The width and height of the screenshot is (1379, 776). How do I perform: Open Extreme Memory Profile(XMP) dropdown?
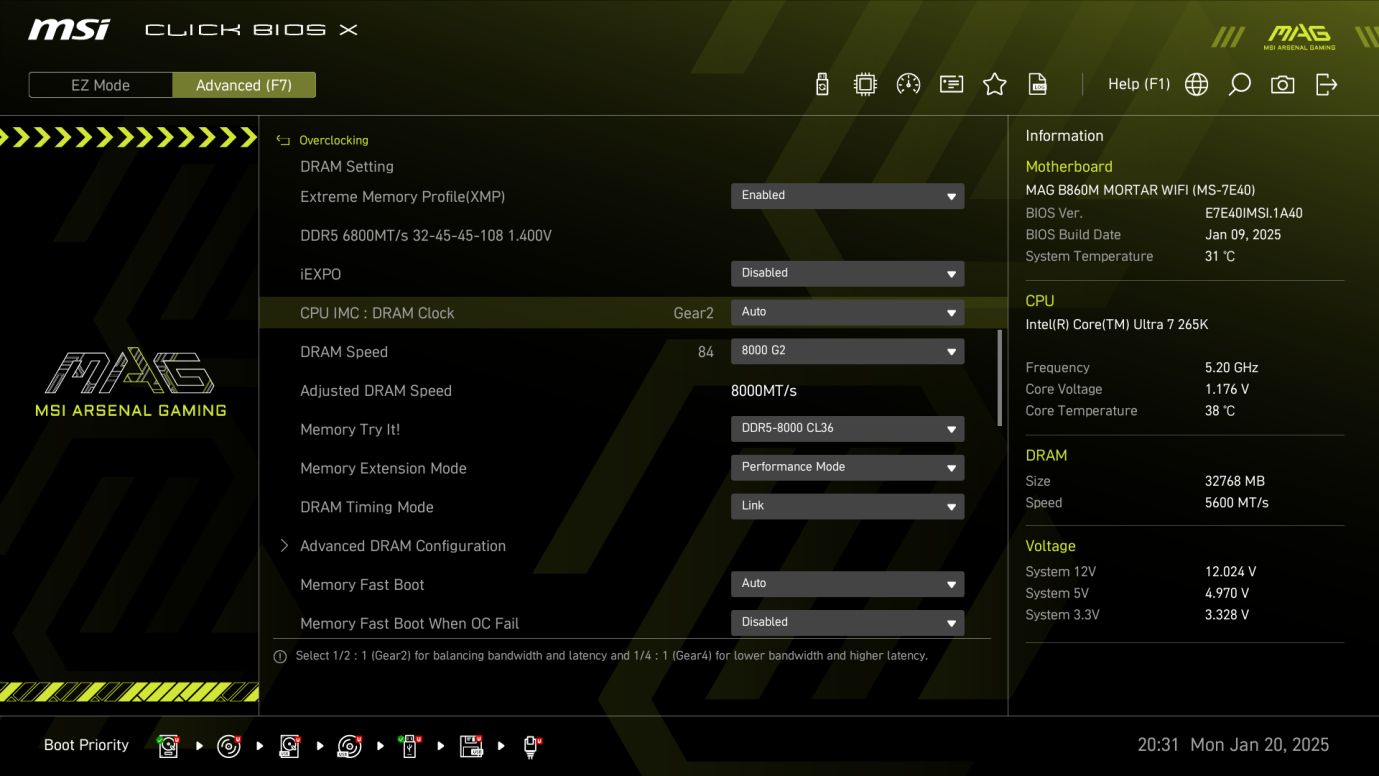point(847,196)
